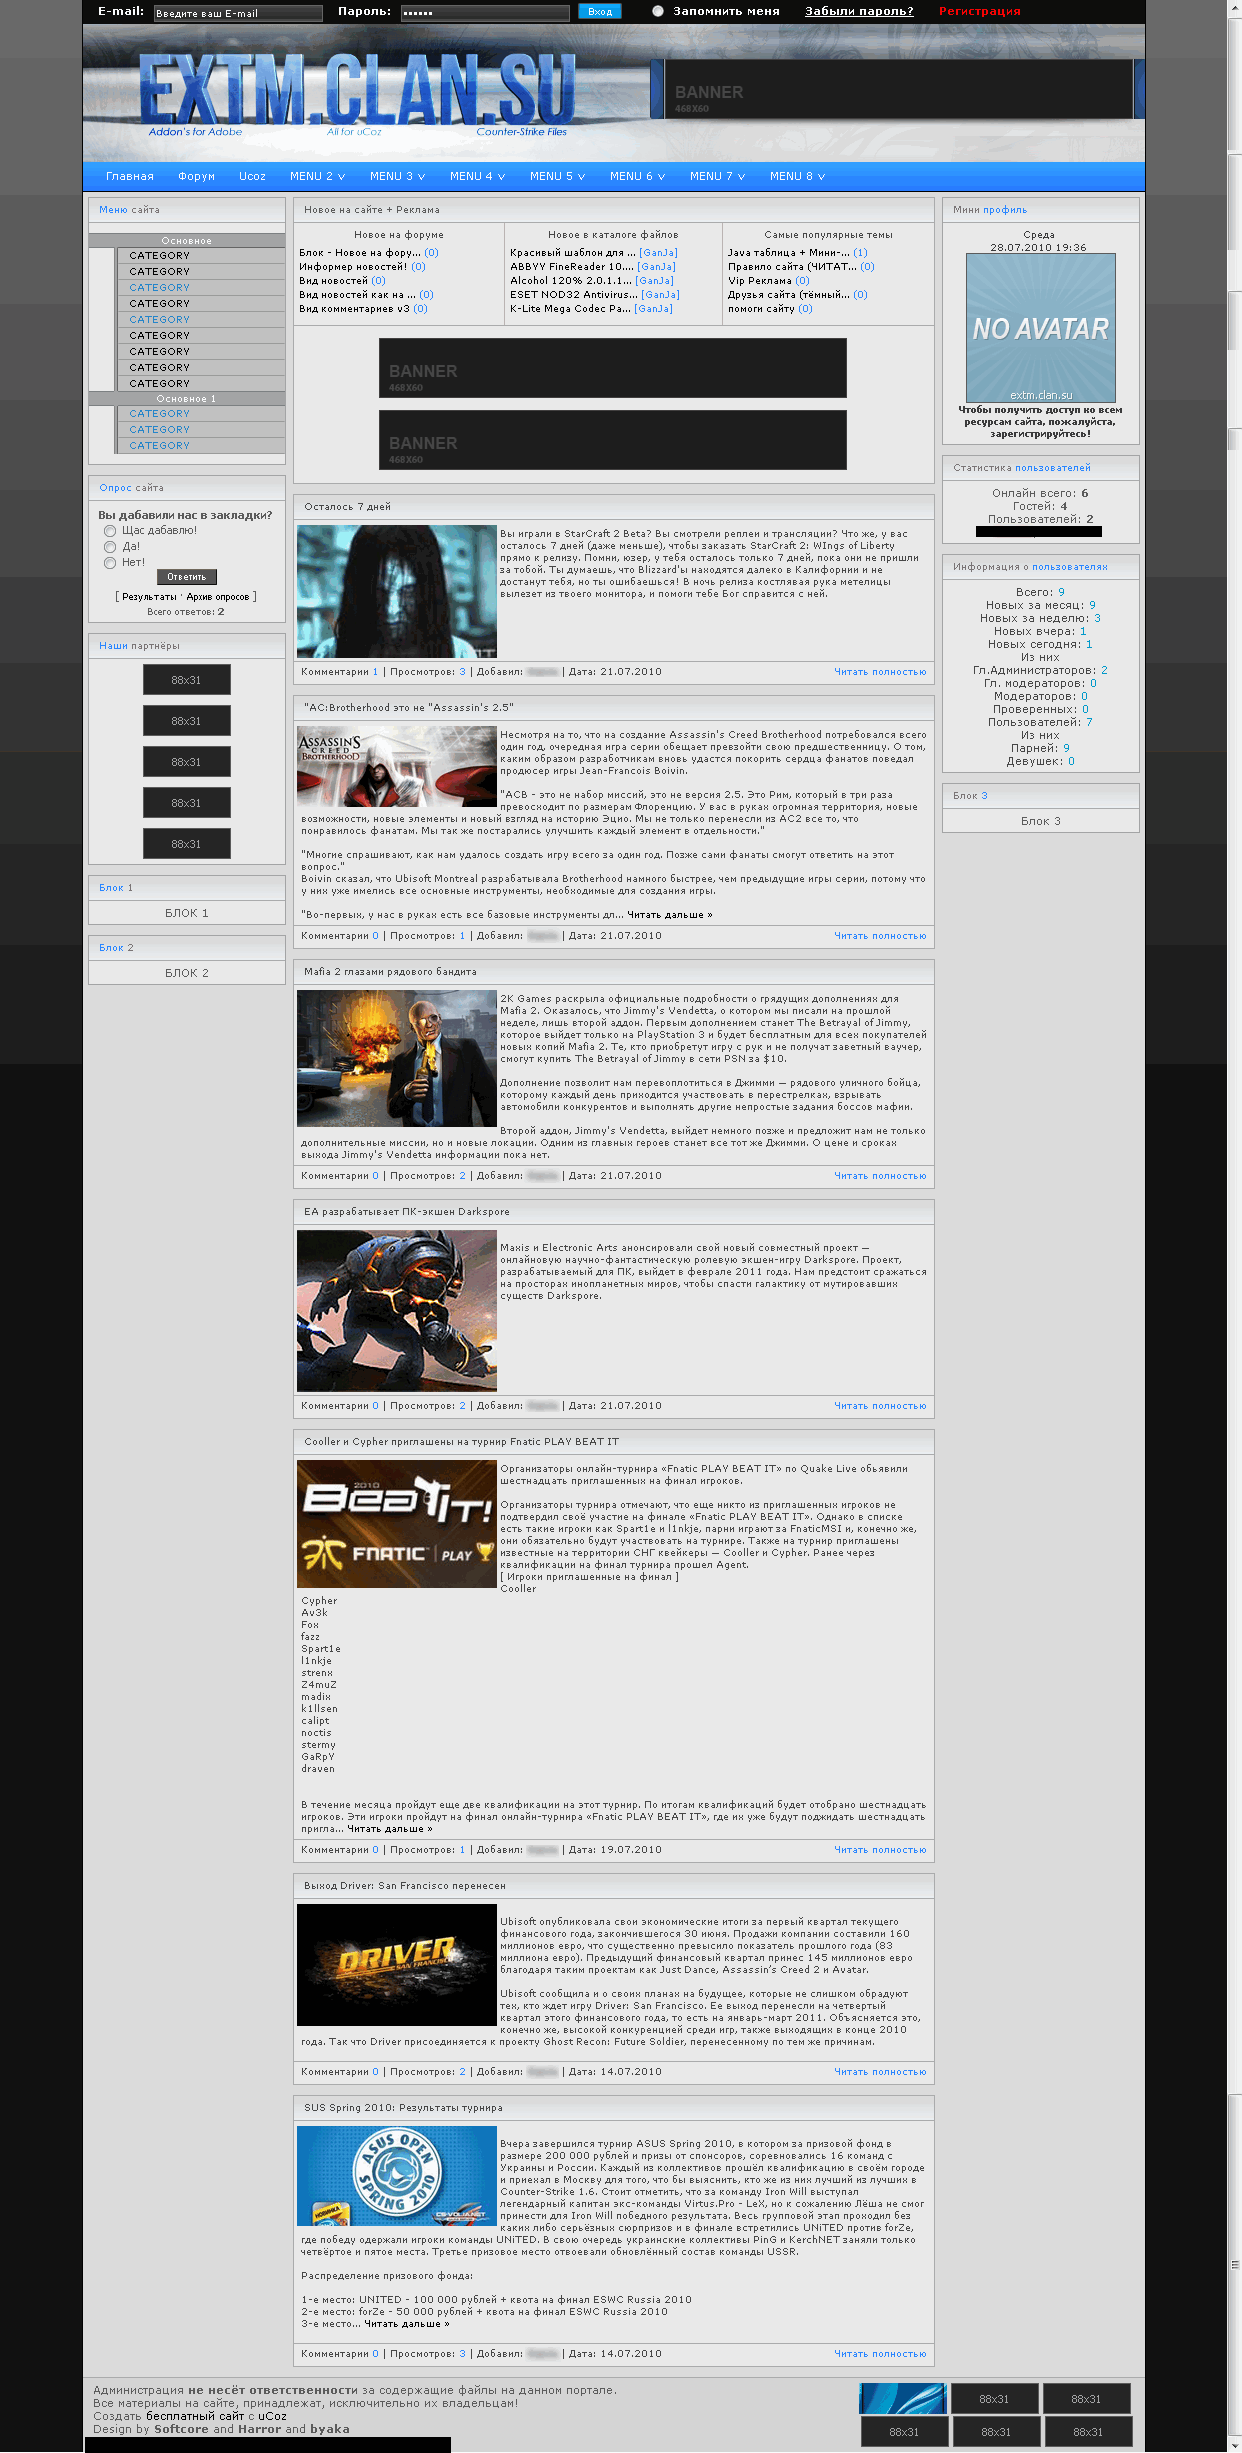
Task: Open the Assassin's Creed Brotherhood news image
Action: (x=397, y=767)
